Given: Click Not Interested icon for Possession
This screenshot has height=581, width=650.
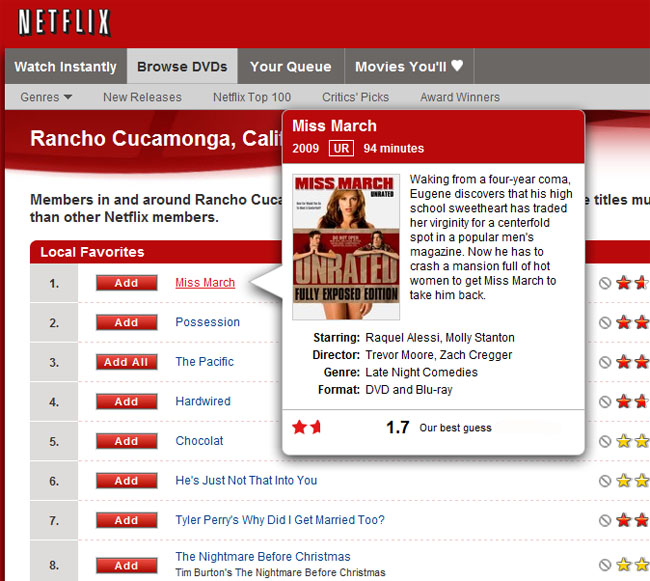Looking at the screenshot, I should [605, 322].
